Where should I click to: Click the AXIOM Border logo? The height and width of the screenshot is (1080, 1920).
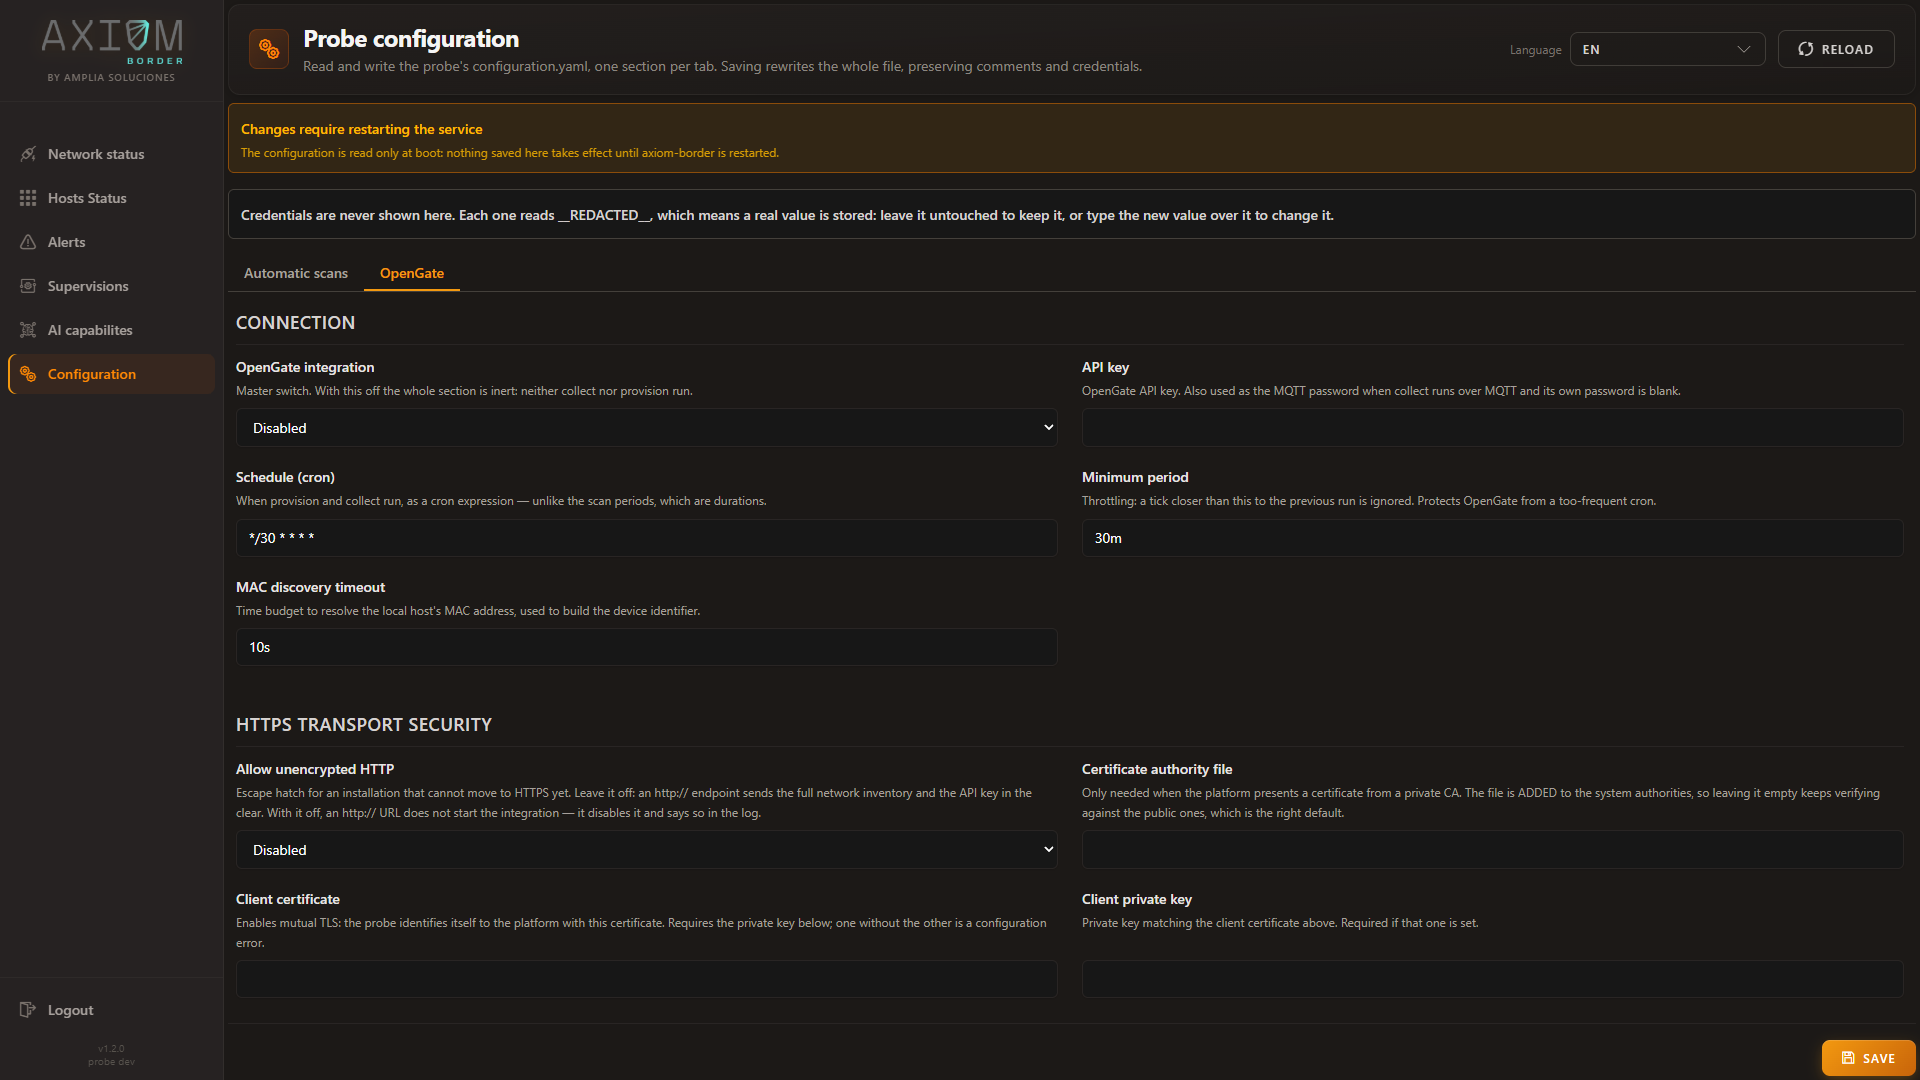112,41
